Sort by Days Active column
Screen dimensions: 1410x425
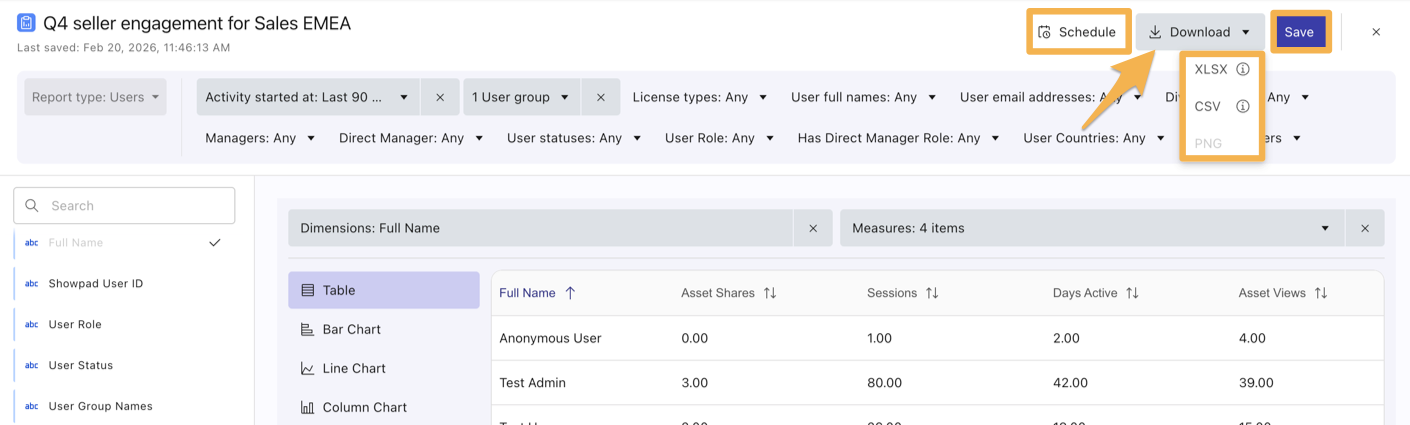click(x=1132, y=293)
